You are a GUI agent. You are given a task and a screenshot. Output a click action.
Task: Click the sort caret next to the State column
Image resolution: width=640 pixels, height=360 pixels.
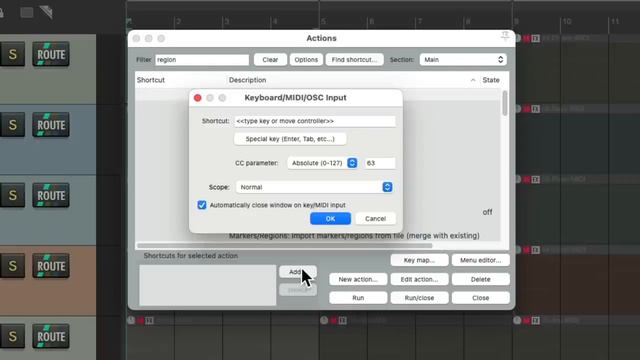473,80
